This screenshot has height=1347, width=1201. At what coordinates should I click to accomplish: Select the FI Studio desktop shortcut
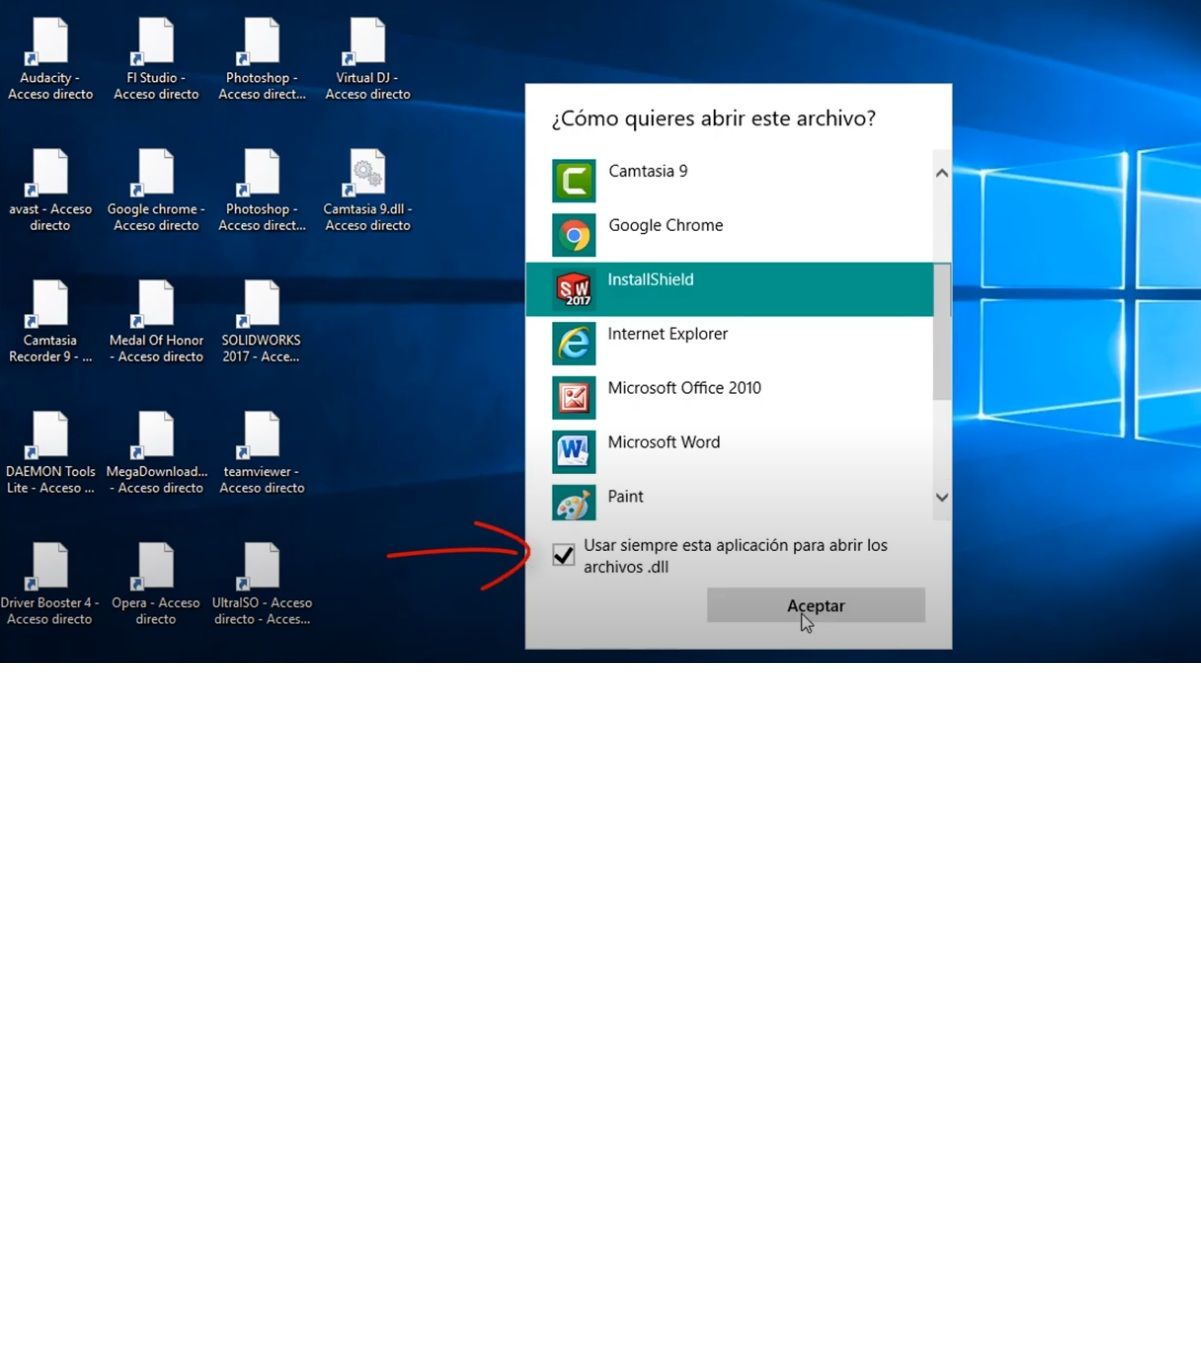(x=156, y=60)
